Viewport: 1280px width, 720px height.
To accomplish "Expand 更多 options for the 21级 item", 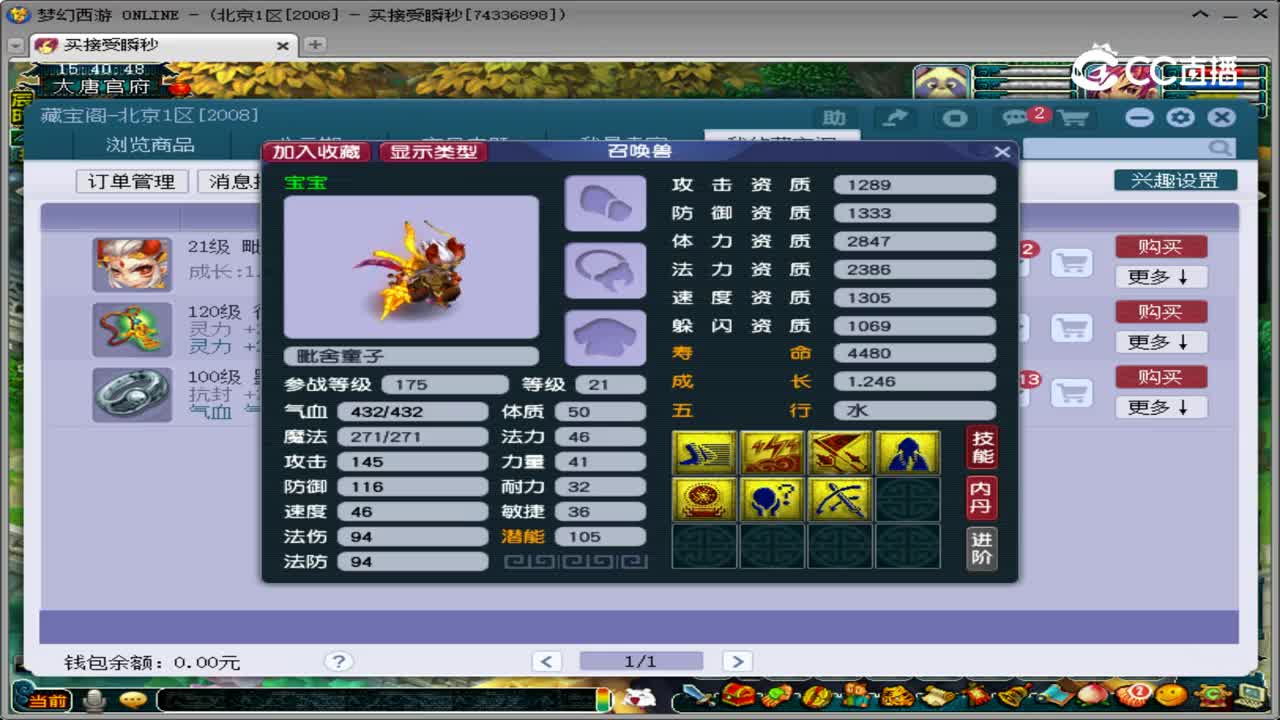I will click(x=1161, y=277).
